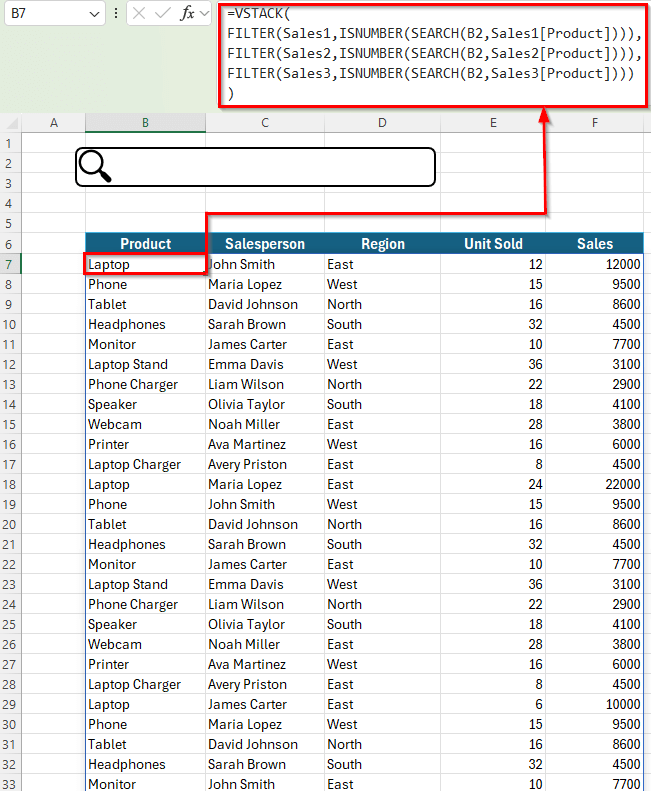Click Maria Lopez in row 8
Viewport: 651px width, 791px height.
coord(265,285)
